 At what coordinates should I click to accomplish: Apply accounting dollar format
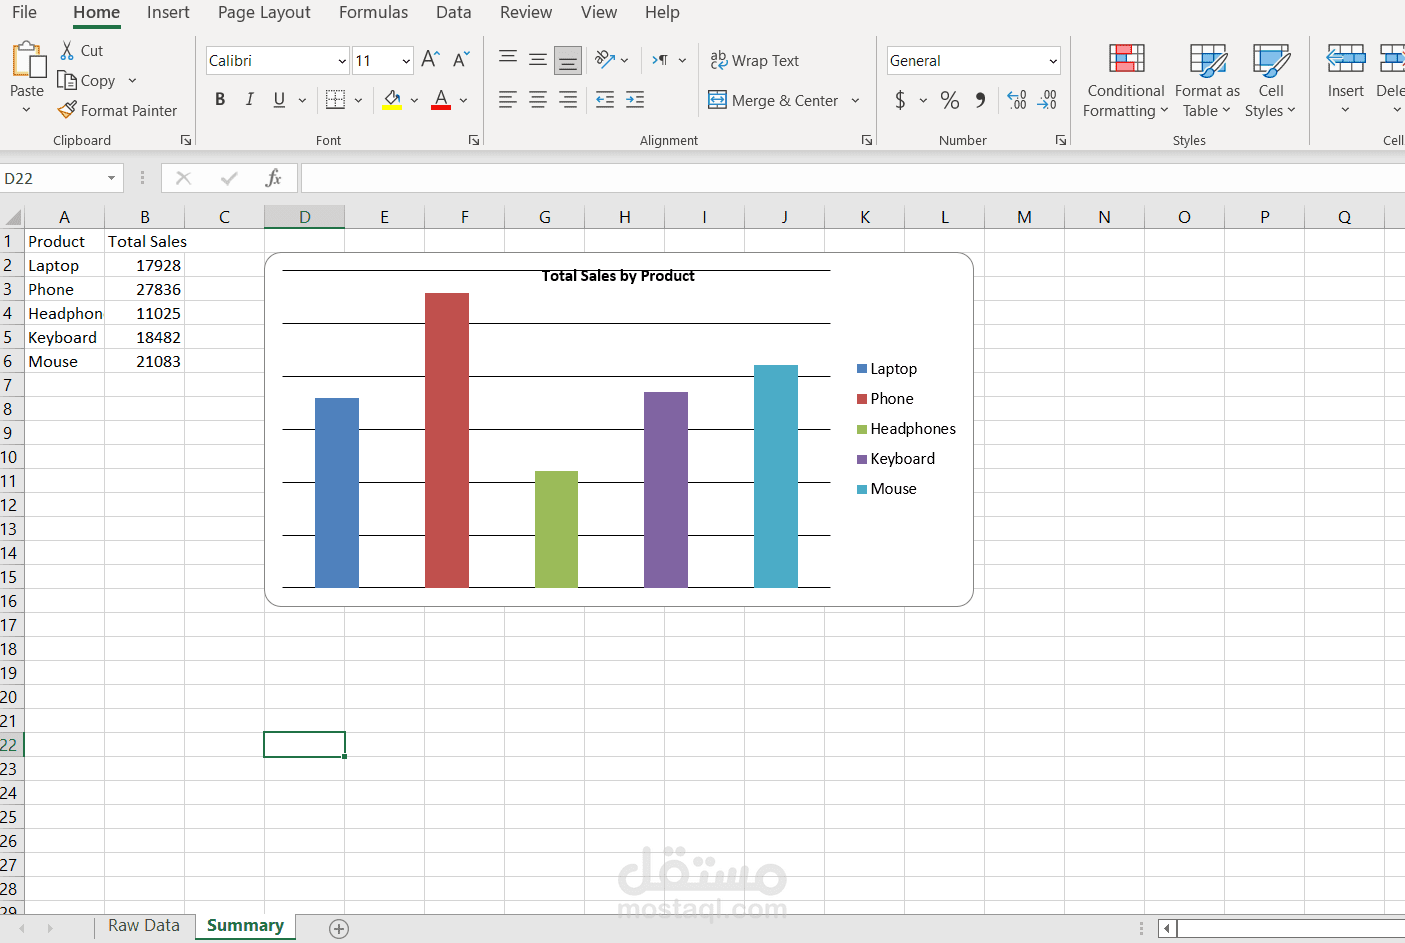901,99
